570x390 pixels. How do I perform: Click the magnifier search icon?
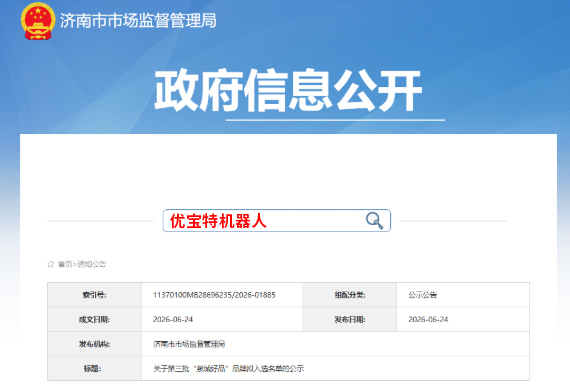[x=374, y=220]
